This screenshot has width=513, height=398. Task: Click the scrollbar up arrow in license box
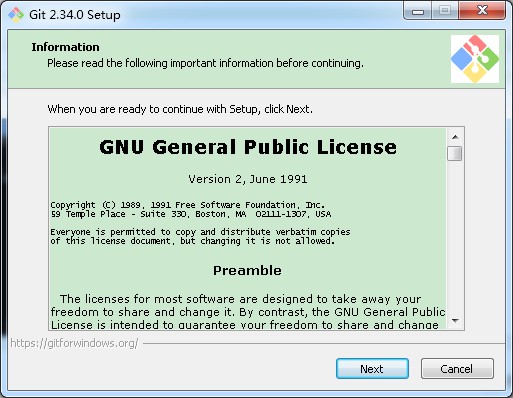pyautogui.click(x=455, y=137)
